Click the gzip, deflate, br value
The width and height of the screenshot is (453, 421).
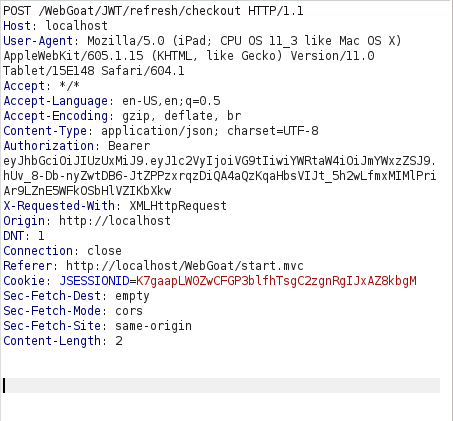coord(181,116)
